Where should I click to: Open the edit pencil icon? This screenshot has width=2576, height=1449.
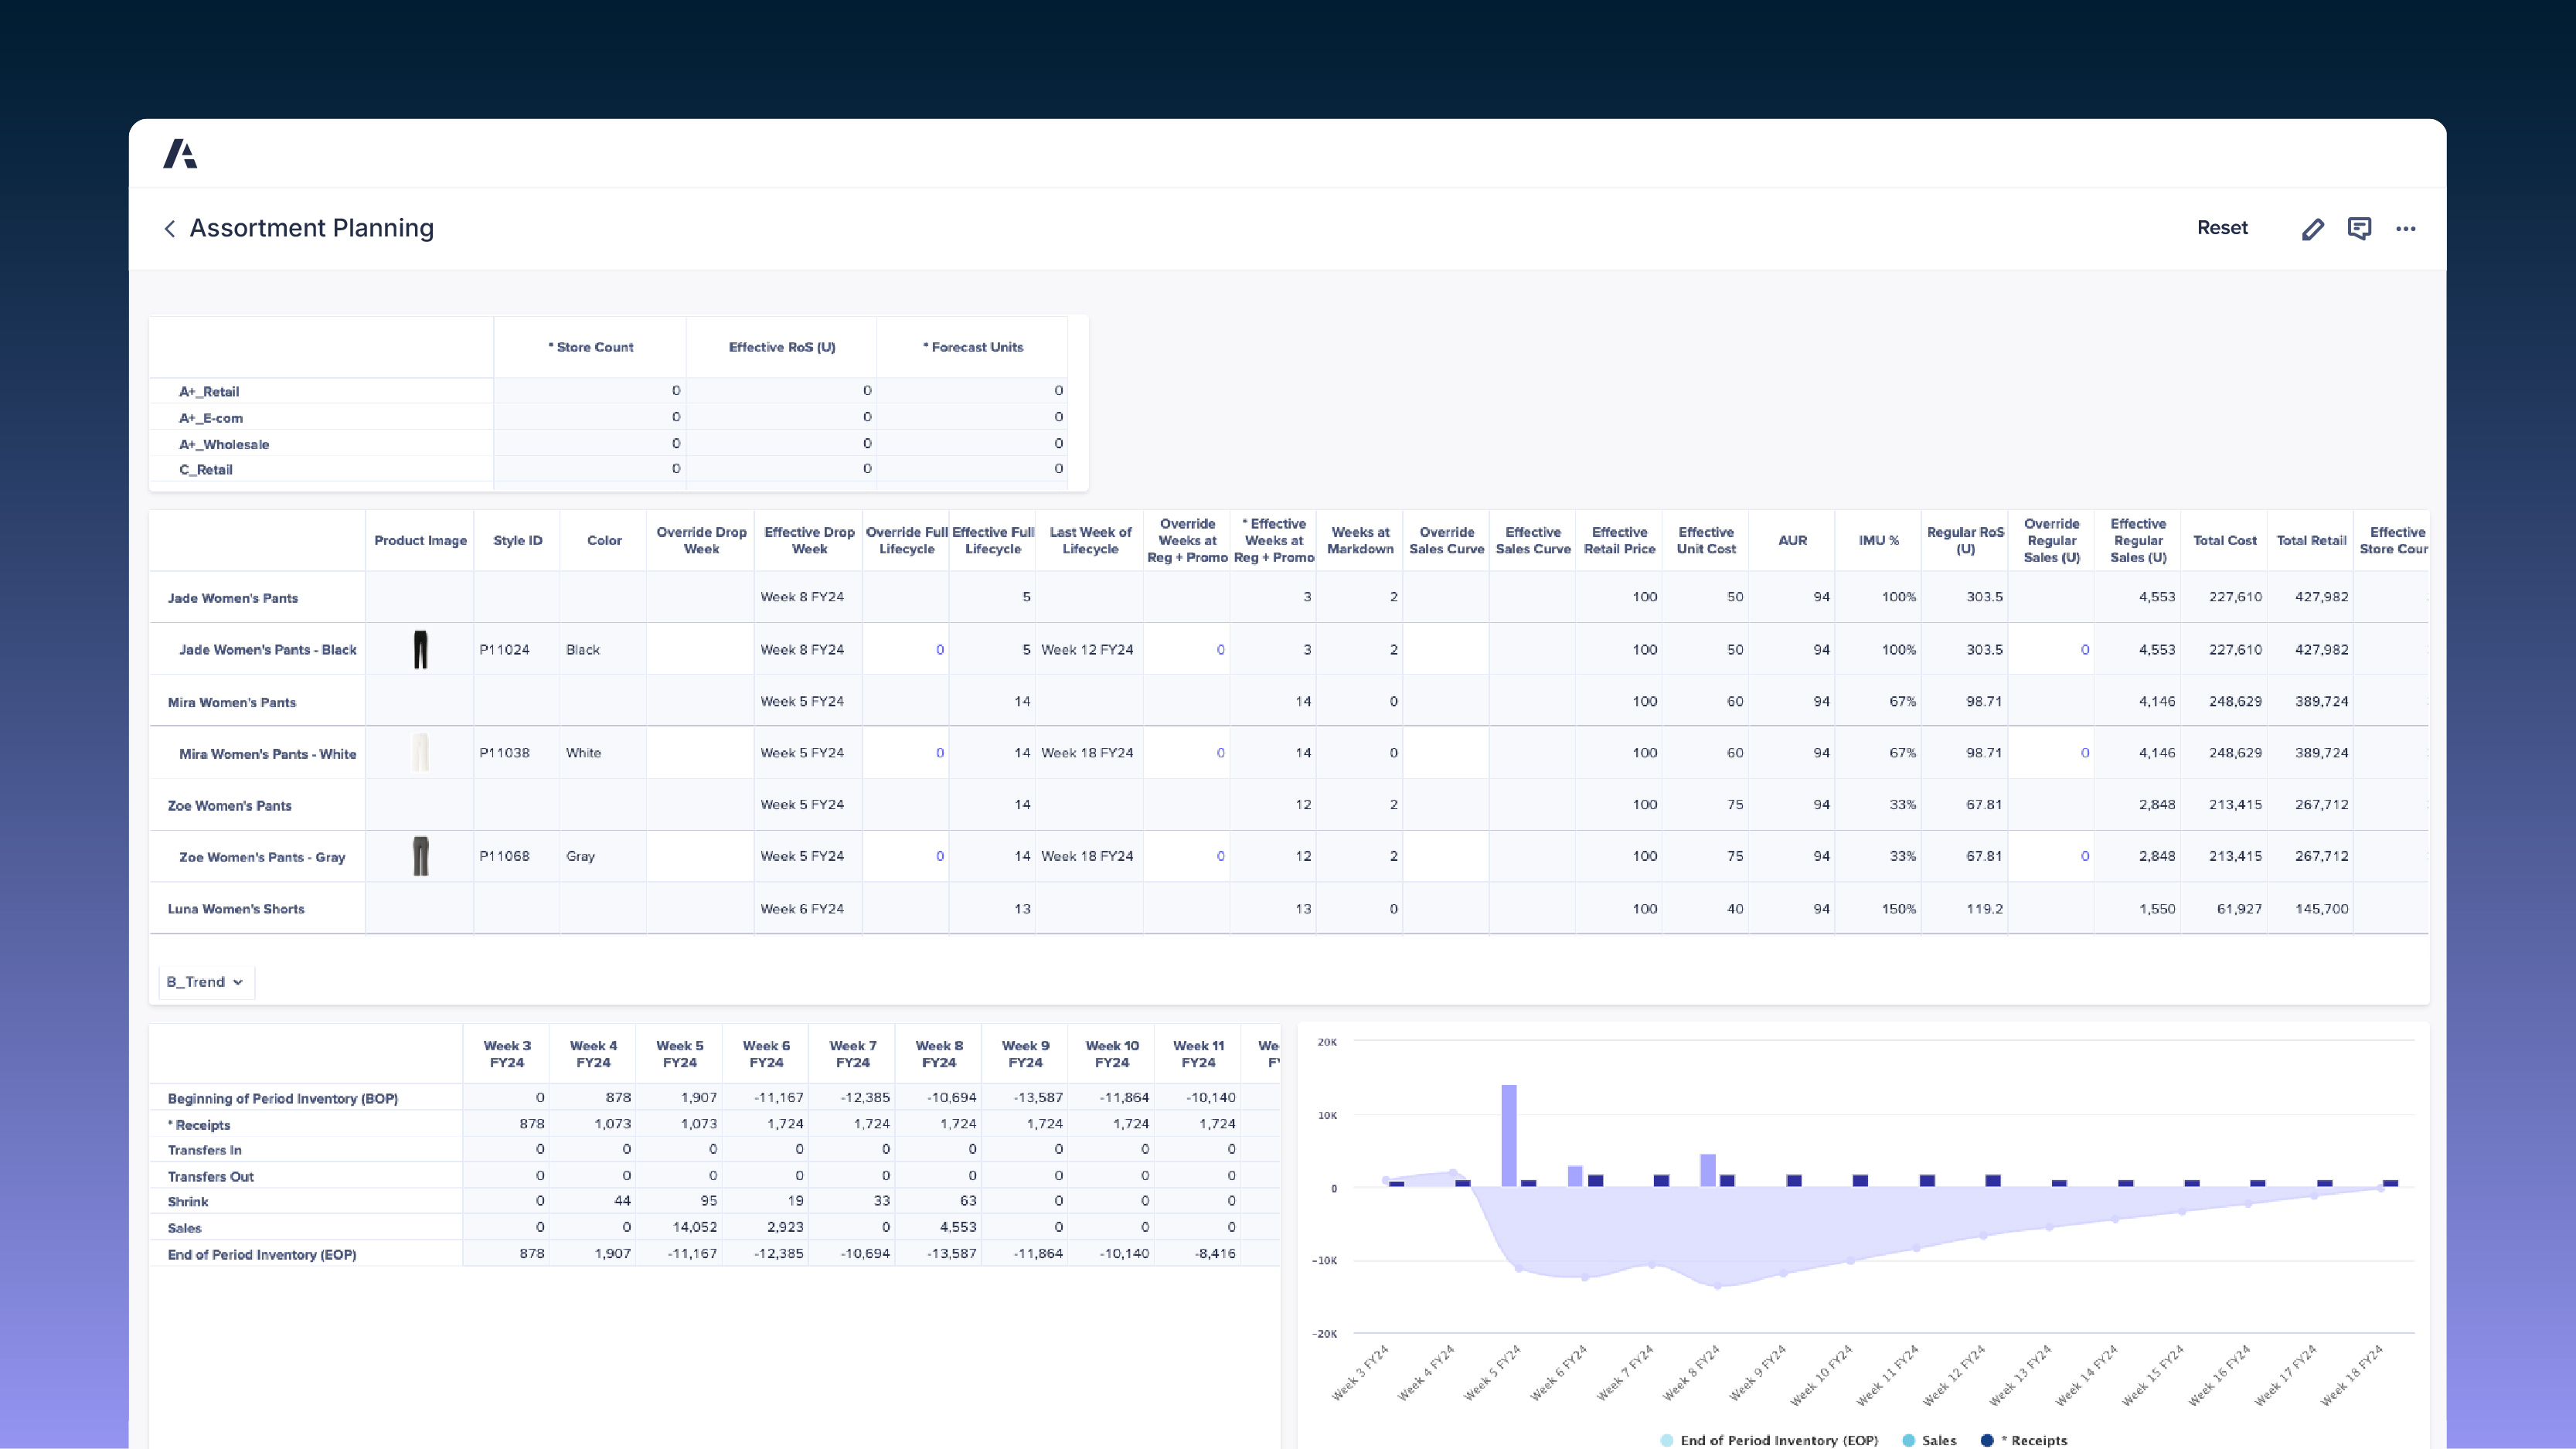pos(2312,229)
